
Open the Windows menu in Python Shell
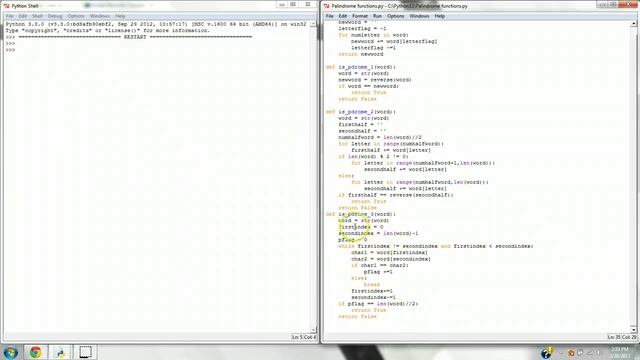(100, 16)
